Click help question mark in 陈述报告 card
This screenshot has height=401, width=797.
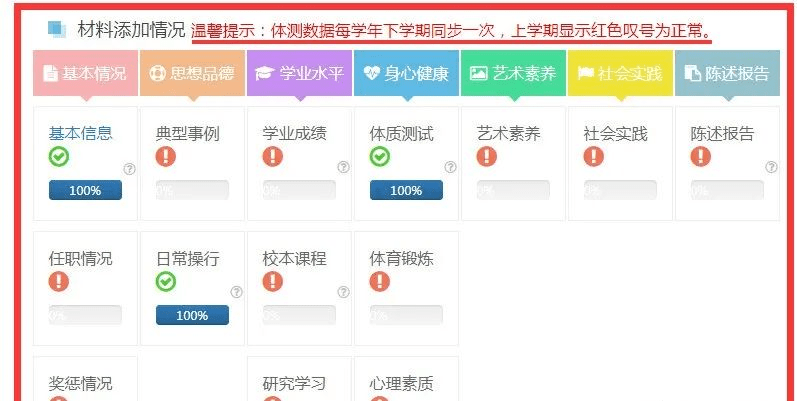[771, 168]
